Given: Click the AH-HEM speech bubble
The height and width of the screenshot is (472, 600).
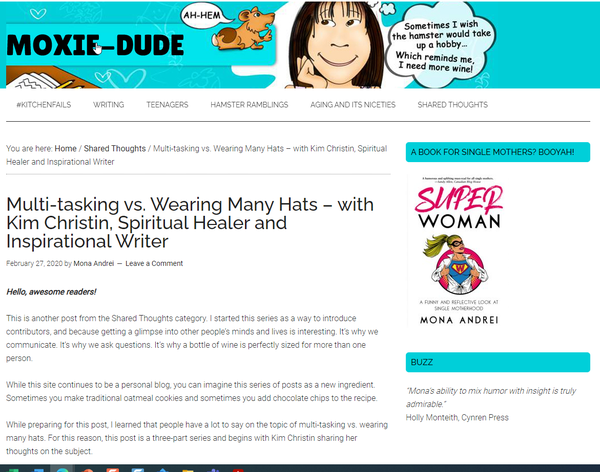Looking at the screenshot, I should (x=204, y=15).
